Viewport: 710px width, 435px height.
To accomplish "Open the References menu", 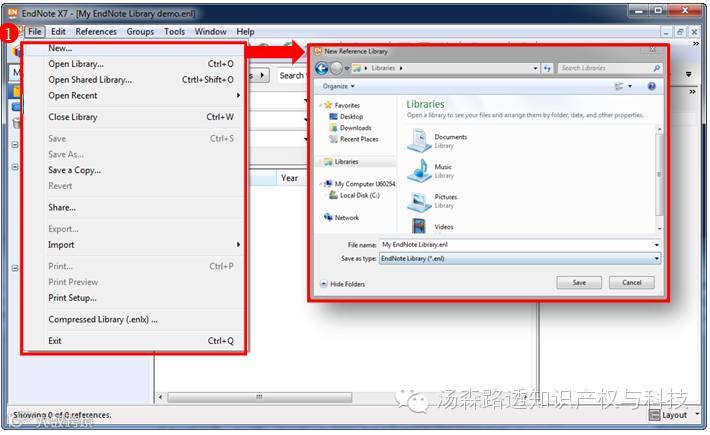I will pyautogui.click(x=96, y=32).
